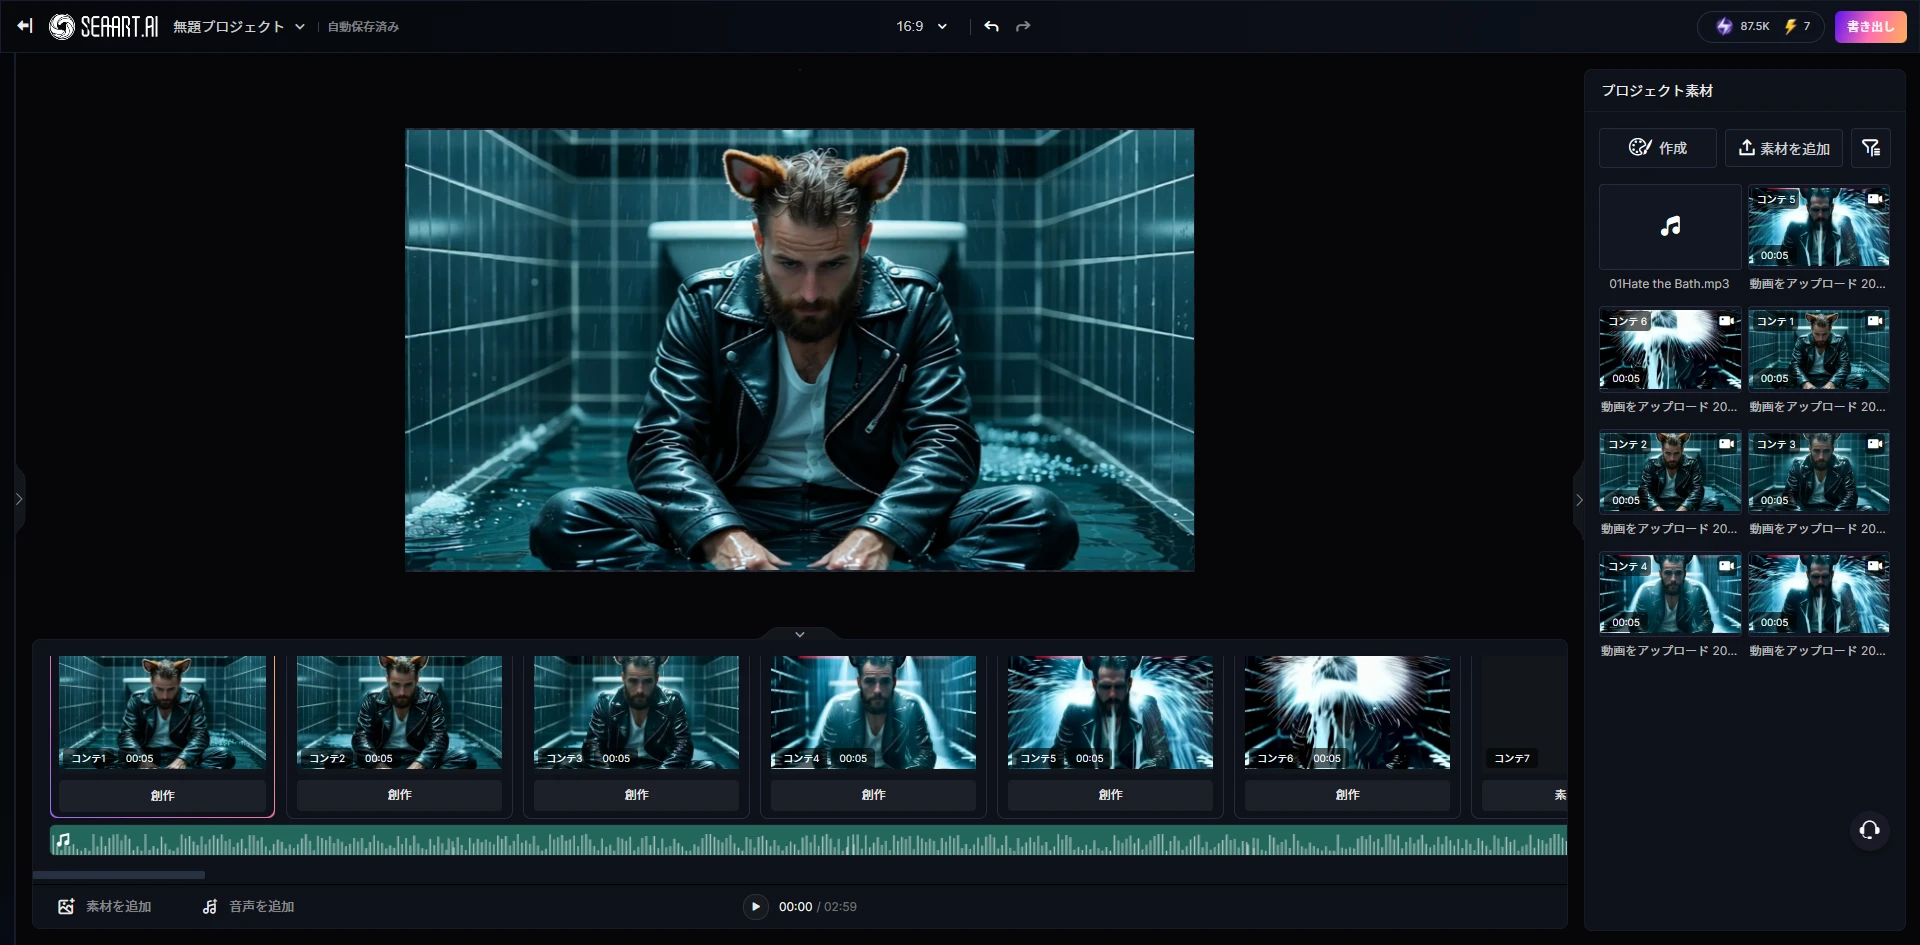Click the music note on audio track

click(x=64, y=840)
